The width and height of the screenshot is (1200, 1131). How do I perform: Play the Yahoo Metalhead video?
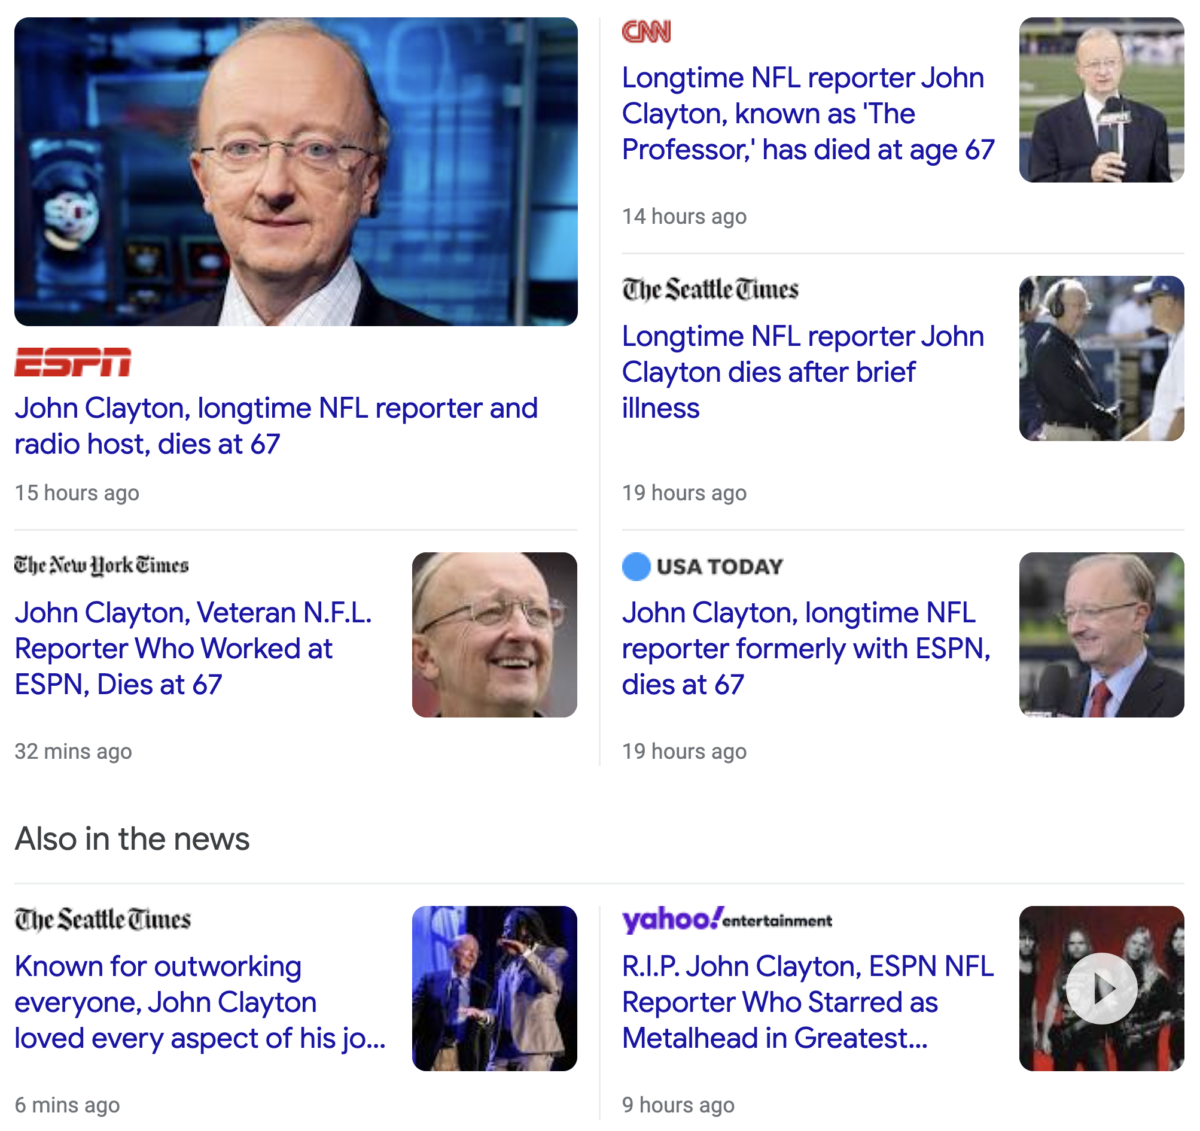click(1101, 989)
